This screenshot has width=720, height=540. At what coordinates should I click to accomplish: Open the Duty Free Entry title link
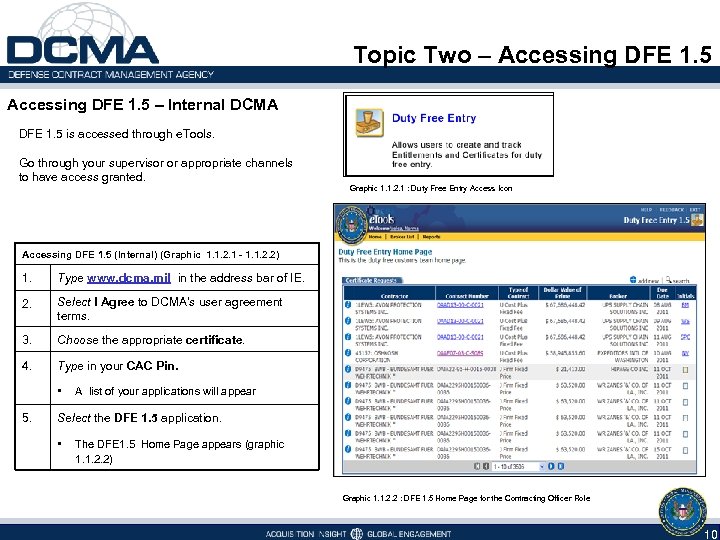[434, 118]
